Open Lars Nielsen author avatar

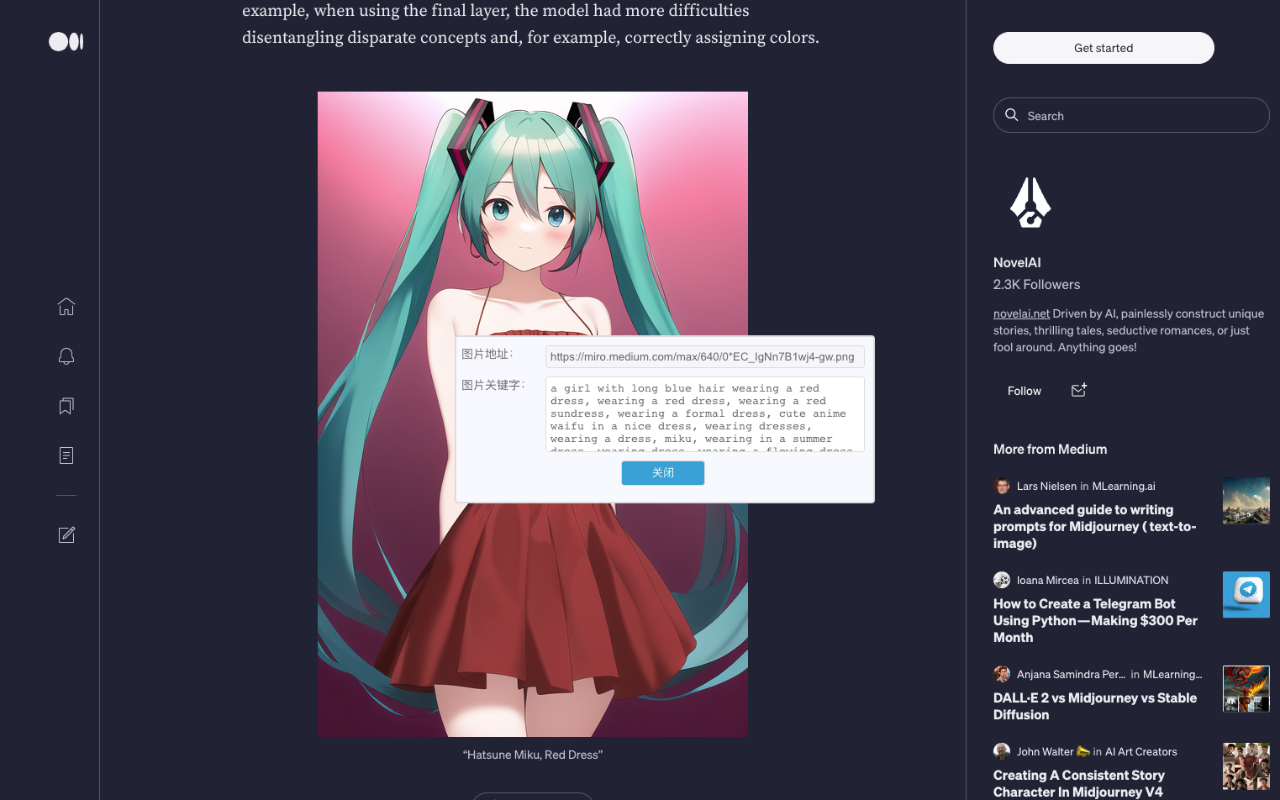tap(1002, 486)
